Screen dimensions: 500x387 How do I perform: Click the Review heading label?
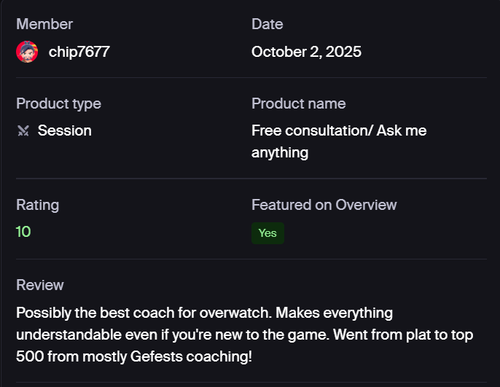click(x=40, y=285)
